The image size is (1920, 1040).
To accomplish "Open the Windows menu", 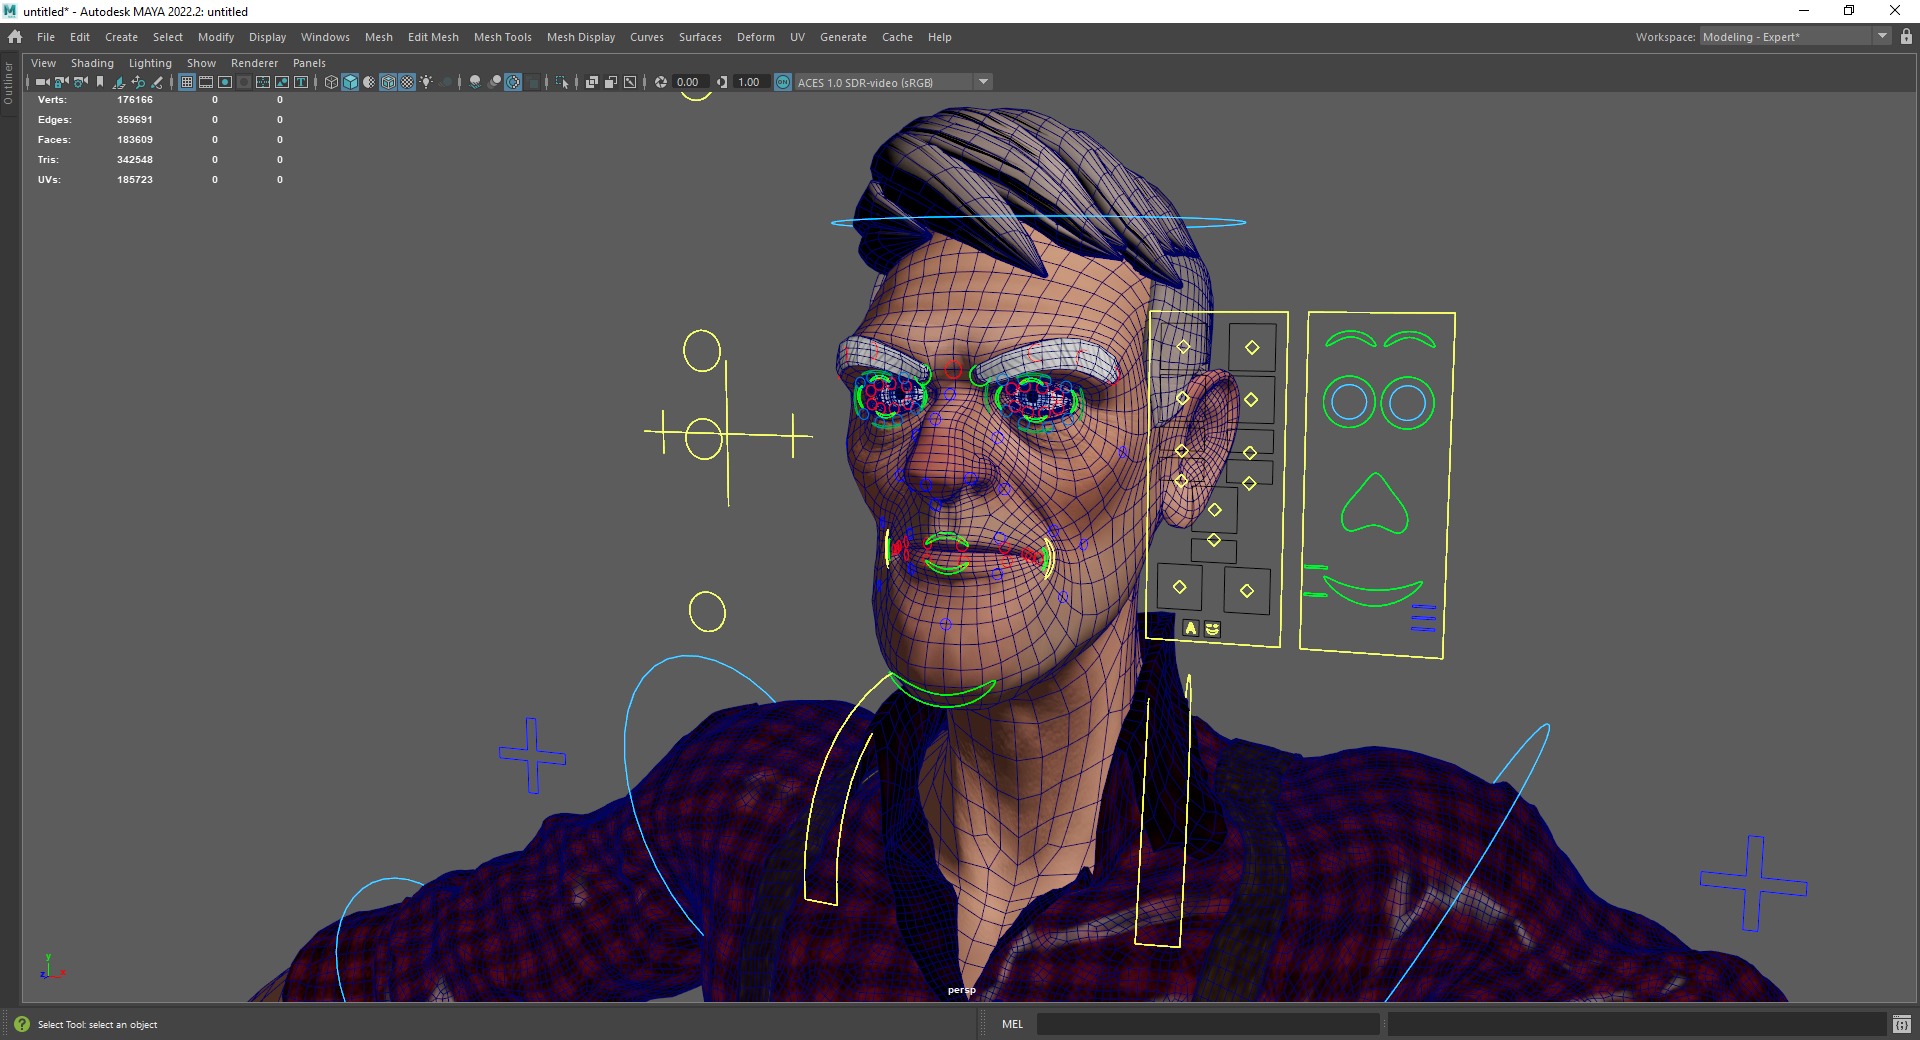I will pyautogui.click(x=325, y=37).
